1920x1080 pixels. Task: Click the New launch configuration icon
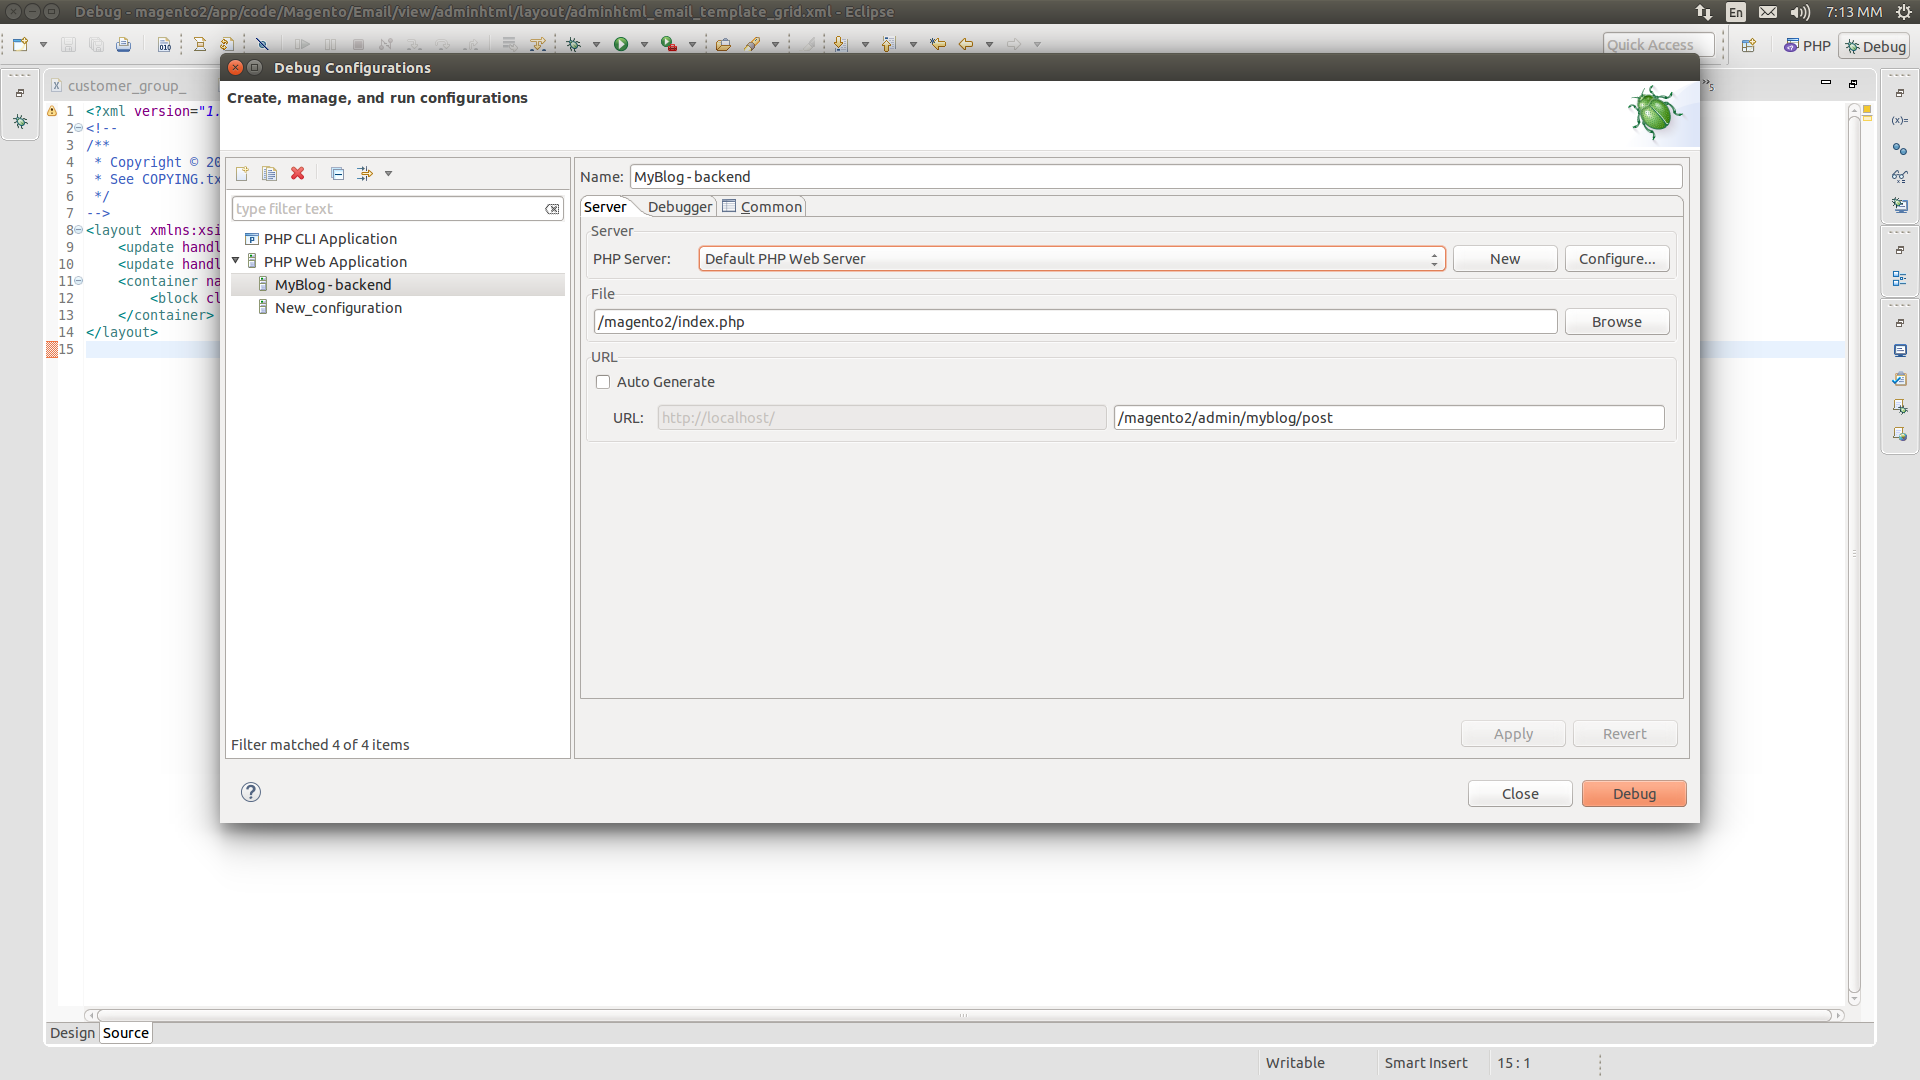pyautogui.click(x=242, y=174)
